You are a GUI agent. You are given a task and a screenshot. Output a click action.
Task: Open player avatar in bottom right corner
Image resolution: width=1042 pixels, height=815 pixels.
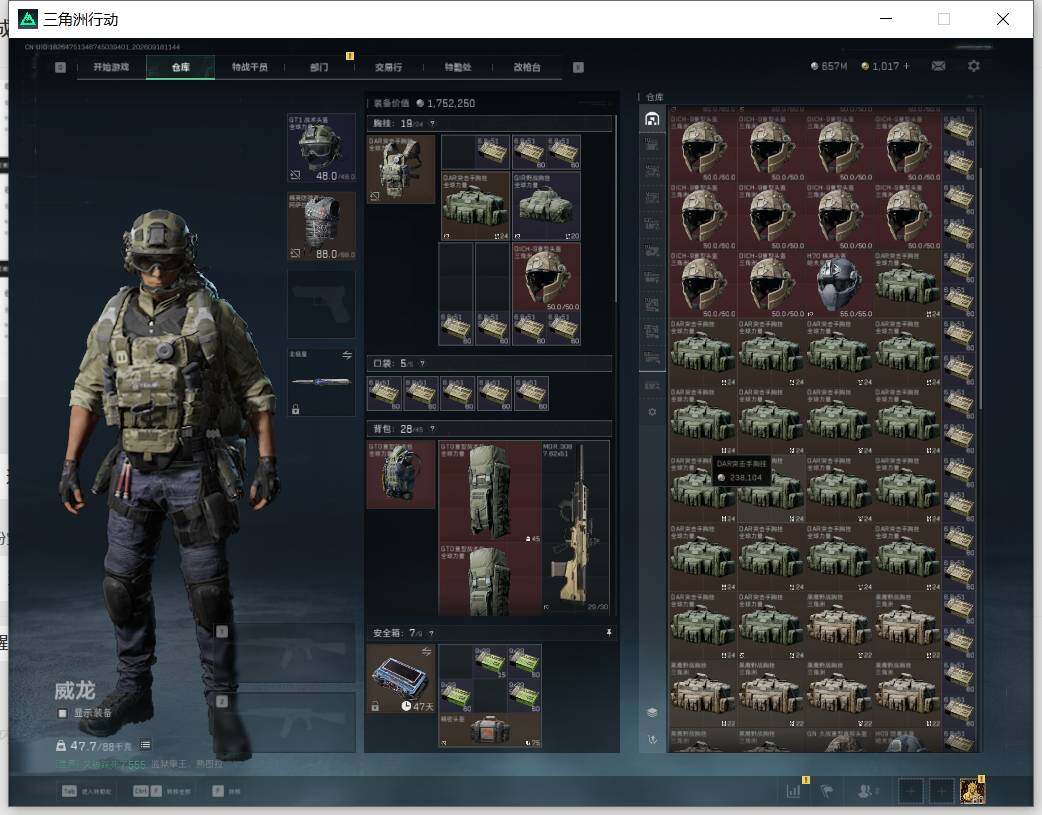[x=972, y=791]
